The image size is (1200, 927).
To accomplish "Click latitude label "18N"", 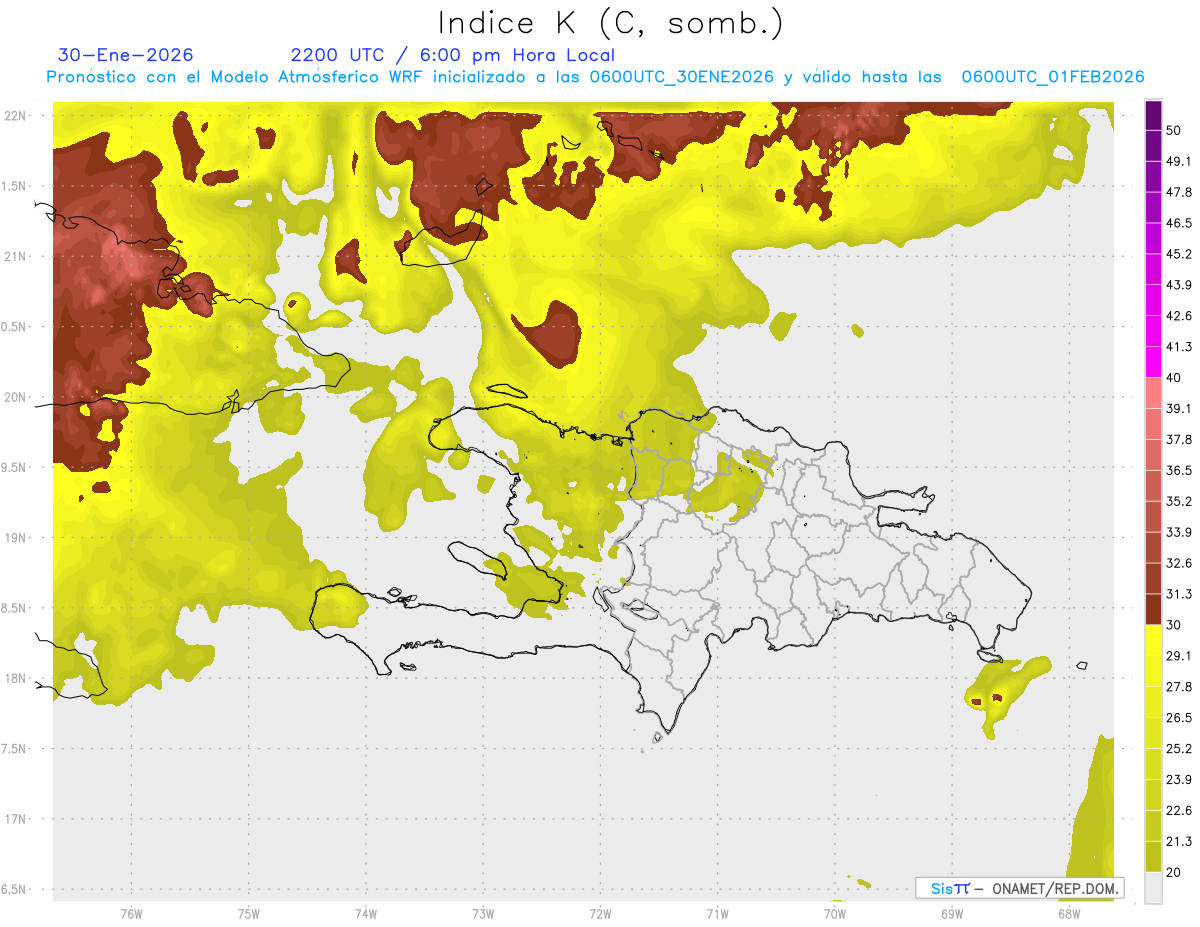I will pos(15,679).
